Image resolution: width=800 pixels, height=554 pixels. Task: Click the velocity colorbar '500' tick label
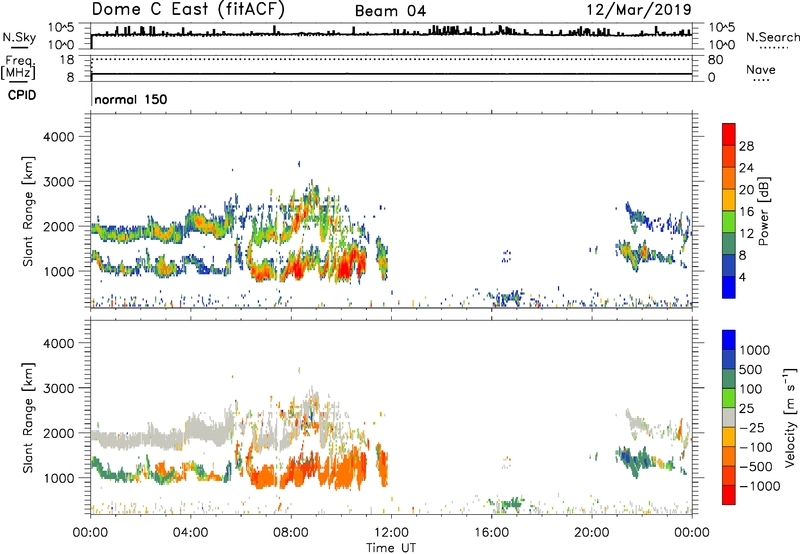[752, 369]
